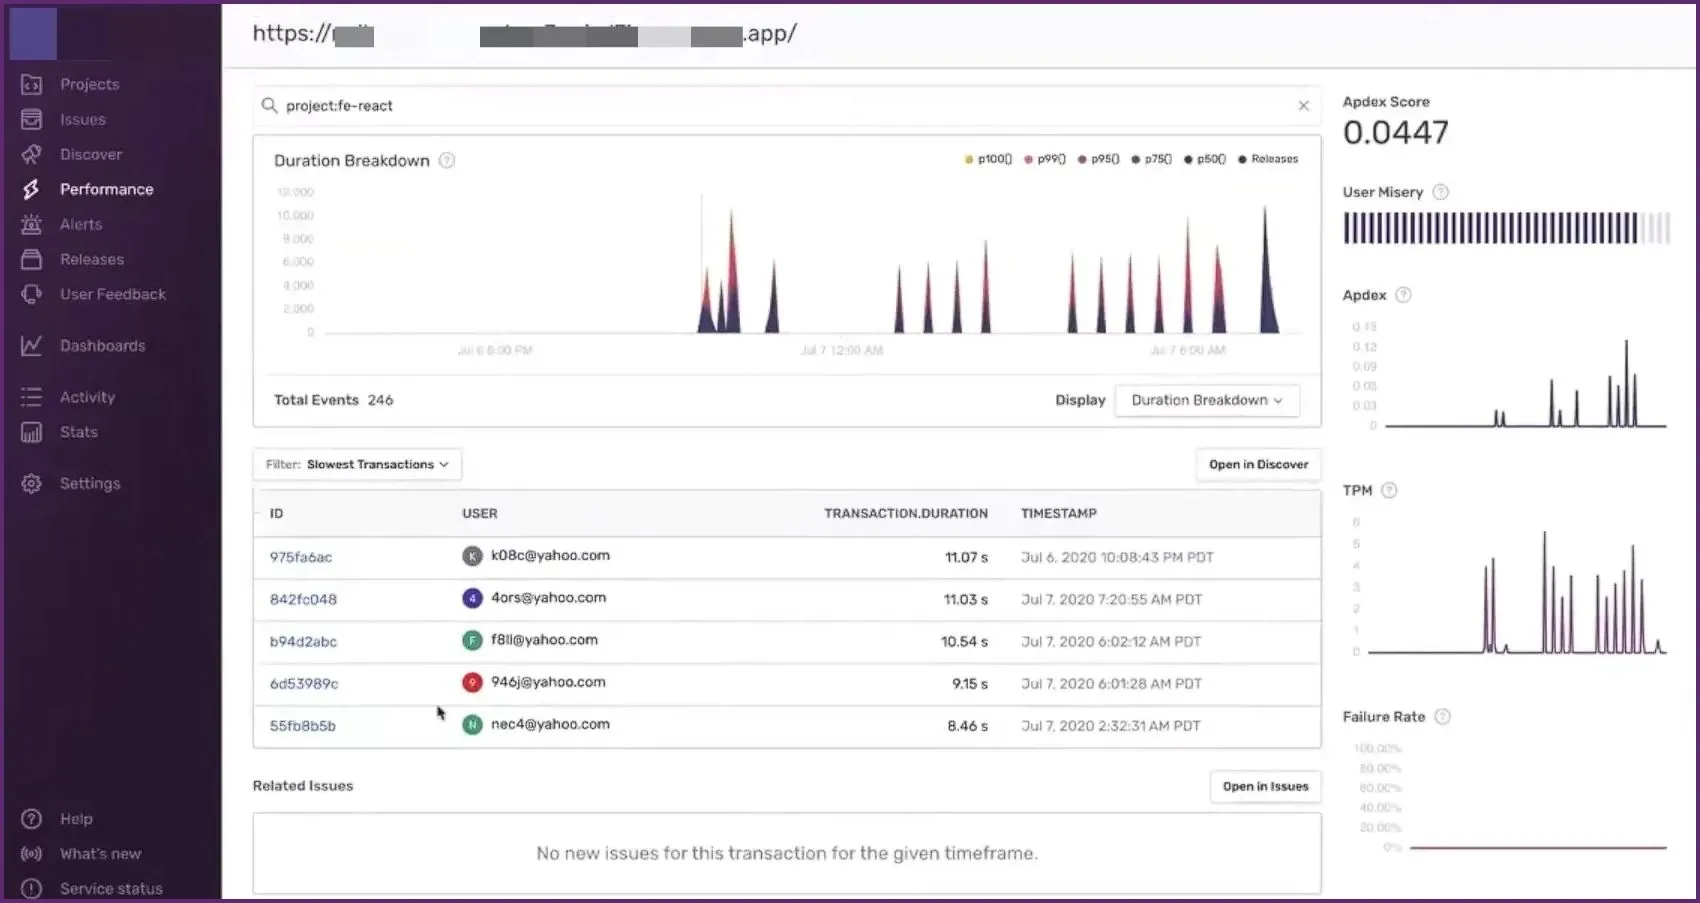
Task: Open the User Feedback icon
Action: 32,295
